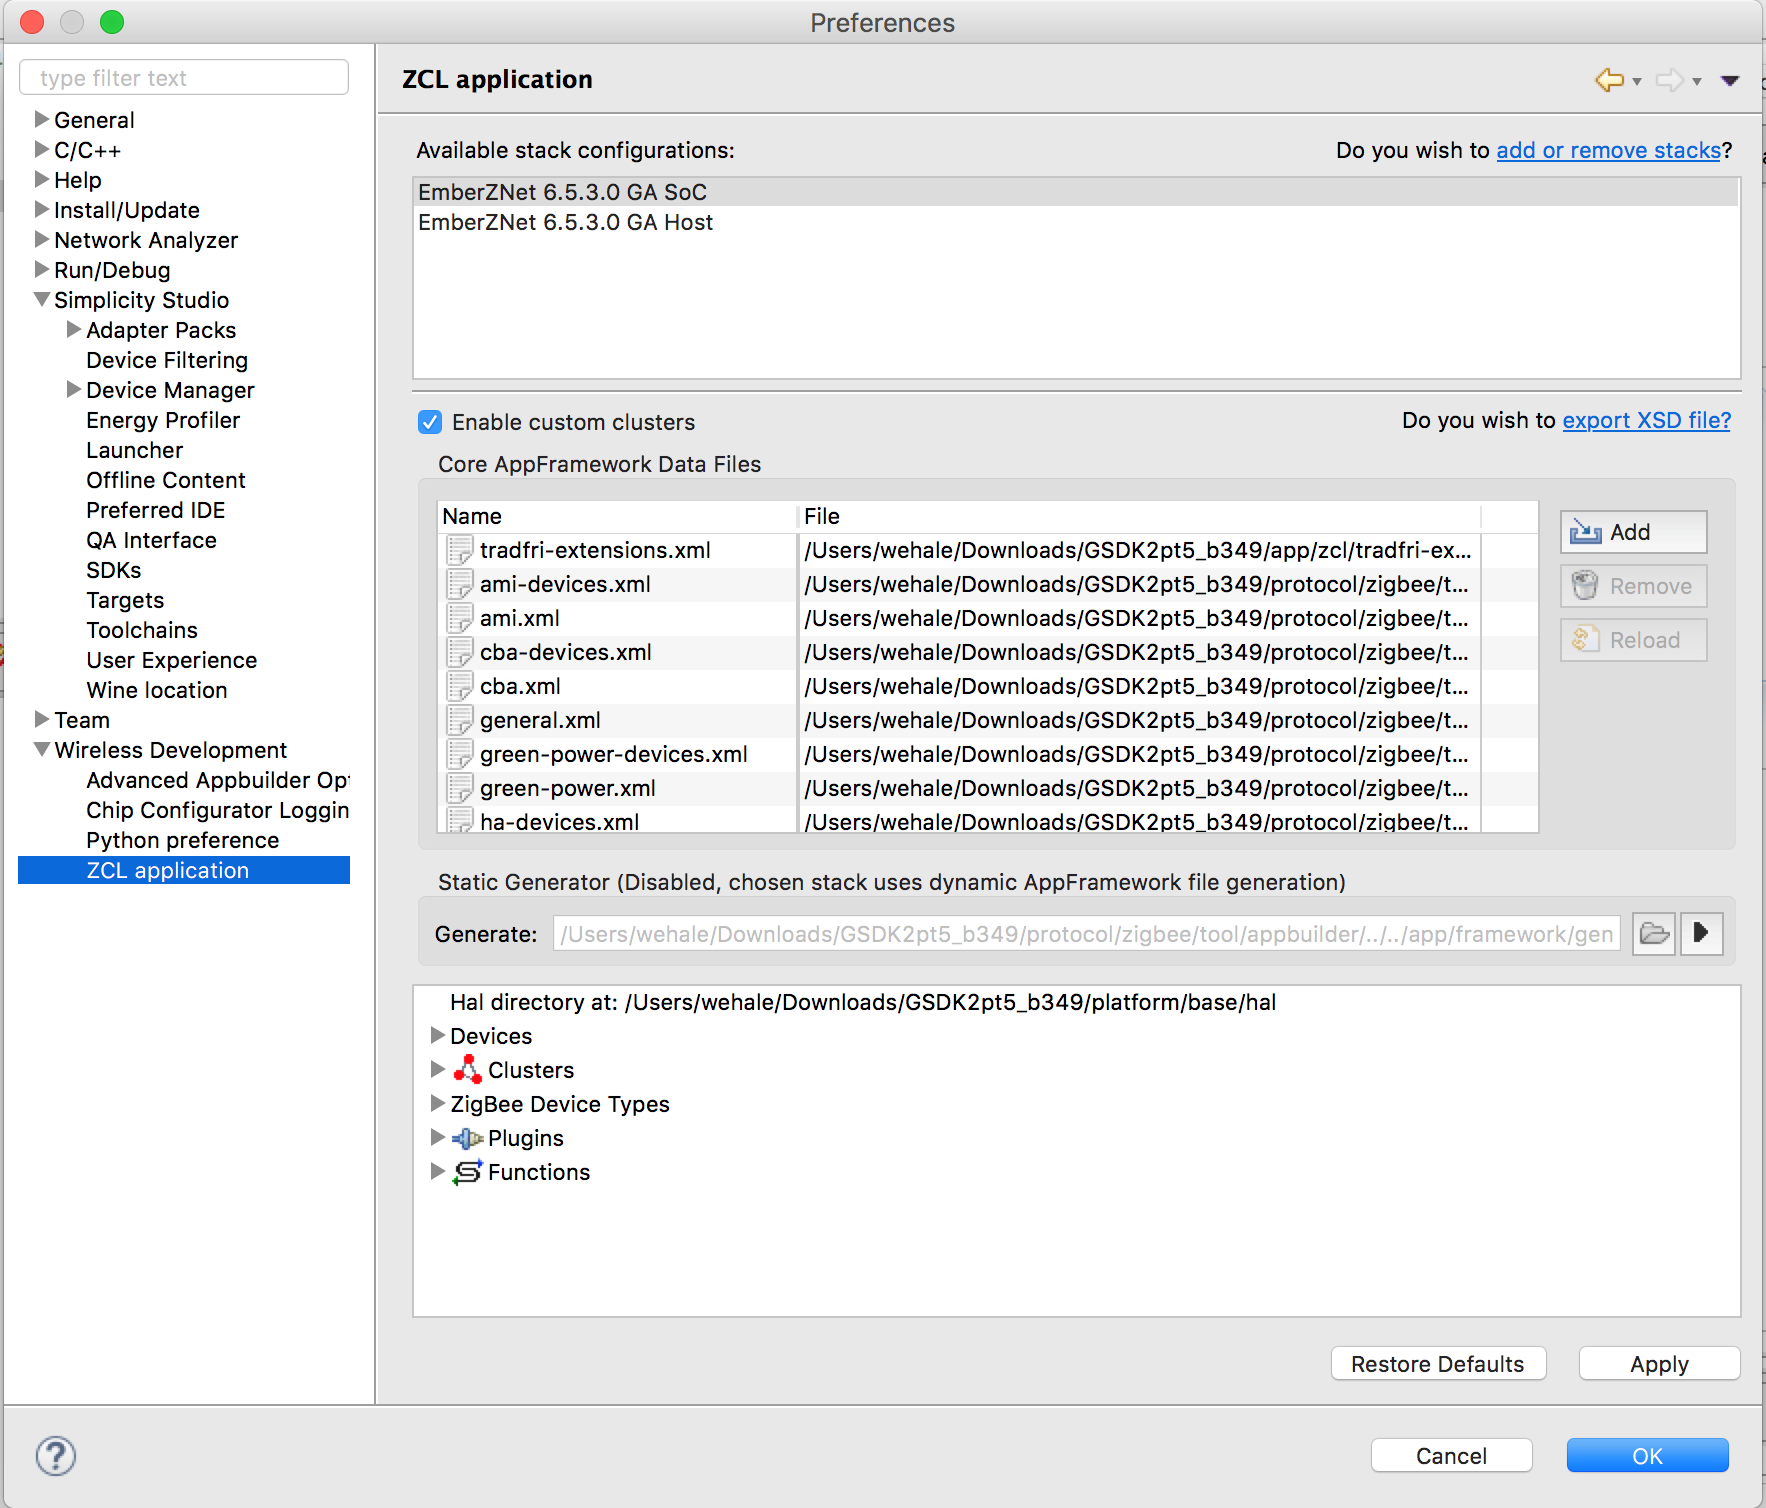Screen dimensions: 1766x1508
Task: Click the Remove trash icon
Action: (x=1584, y=585)
